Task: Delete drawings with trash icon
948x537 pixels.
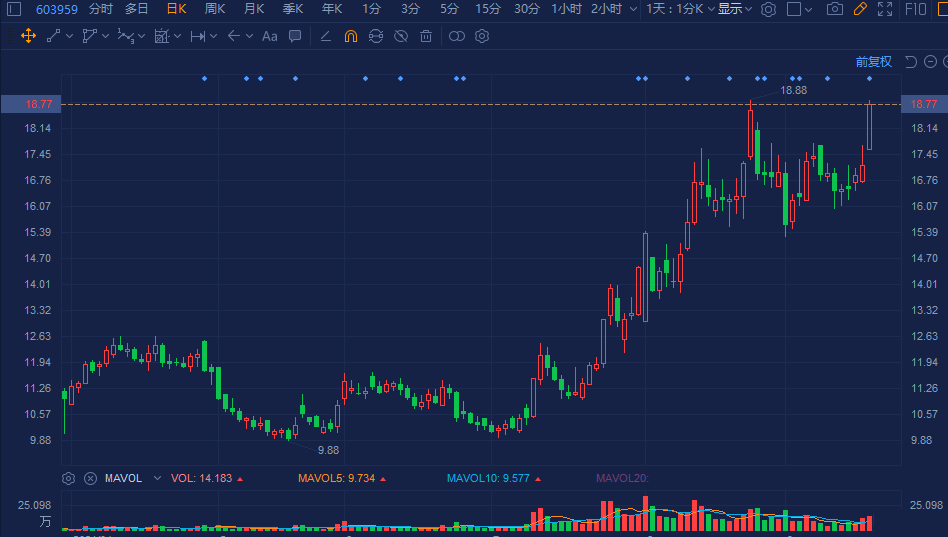Action: click(426, 36)
